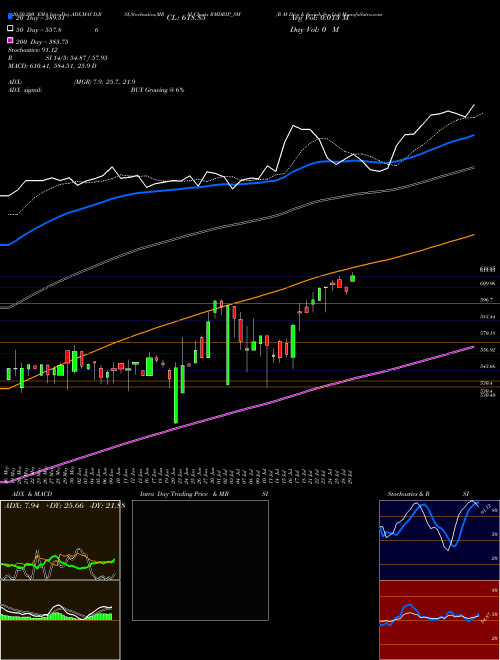Click the white 50 Day legend square
The image size is (500, 660).
coord(11,29)
